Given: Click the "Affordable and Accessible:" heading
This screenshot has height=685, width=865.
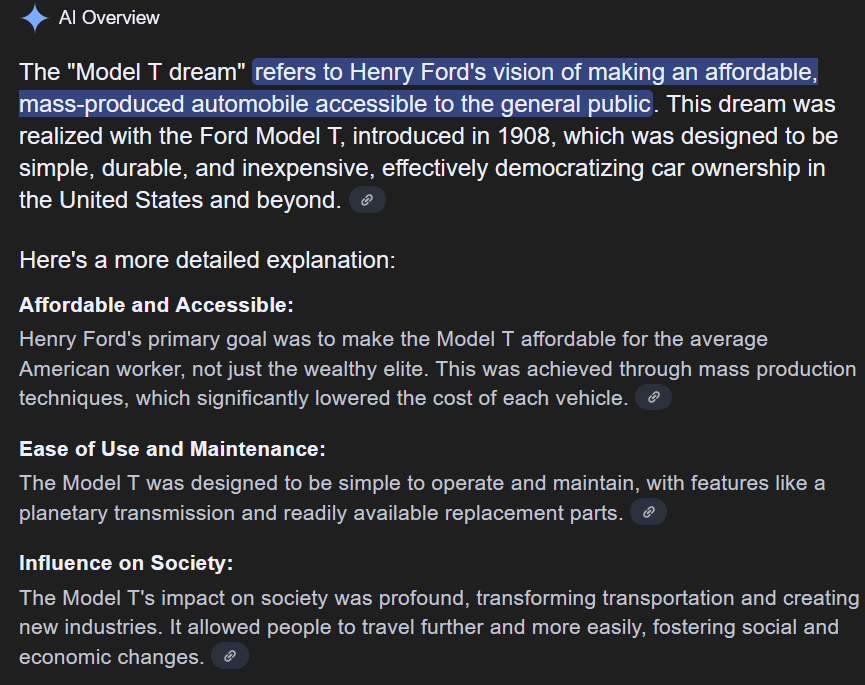Looking at the screenshot, I should coord(156,305).
